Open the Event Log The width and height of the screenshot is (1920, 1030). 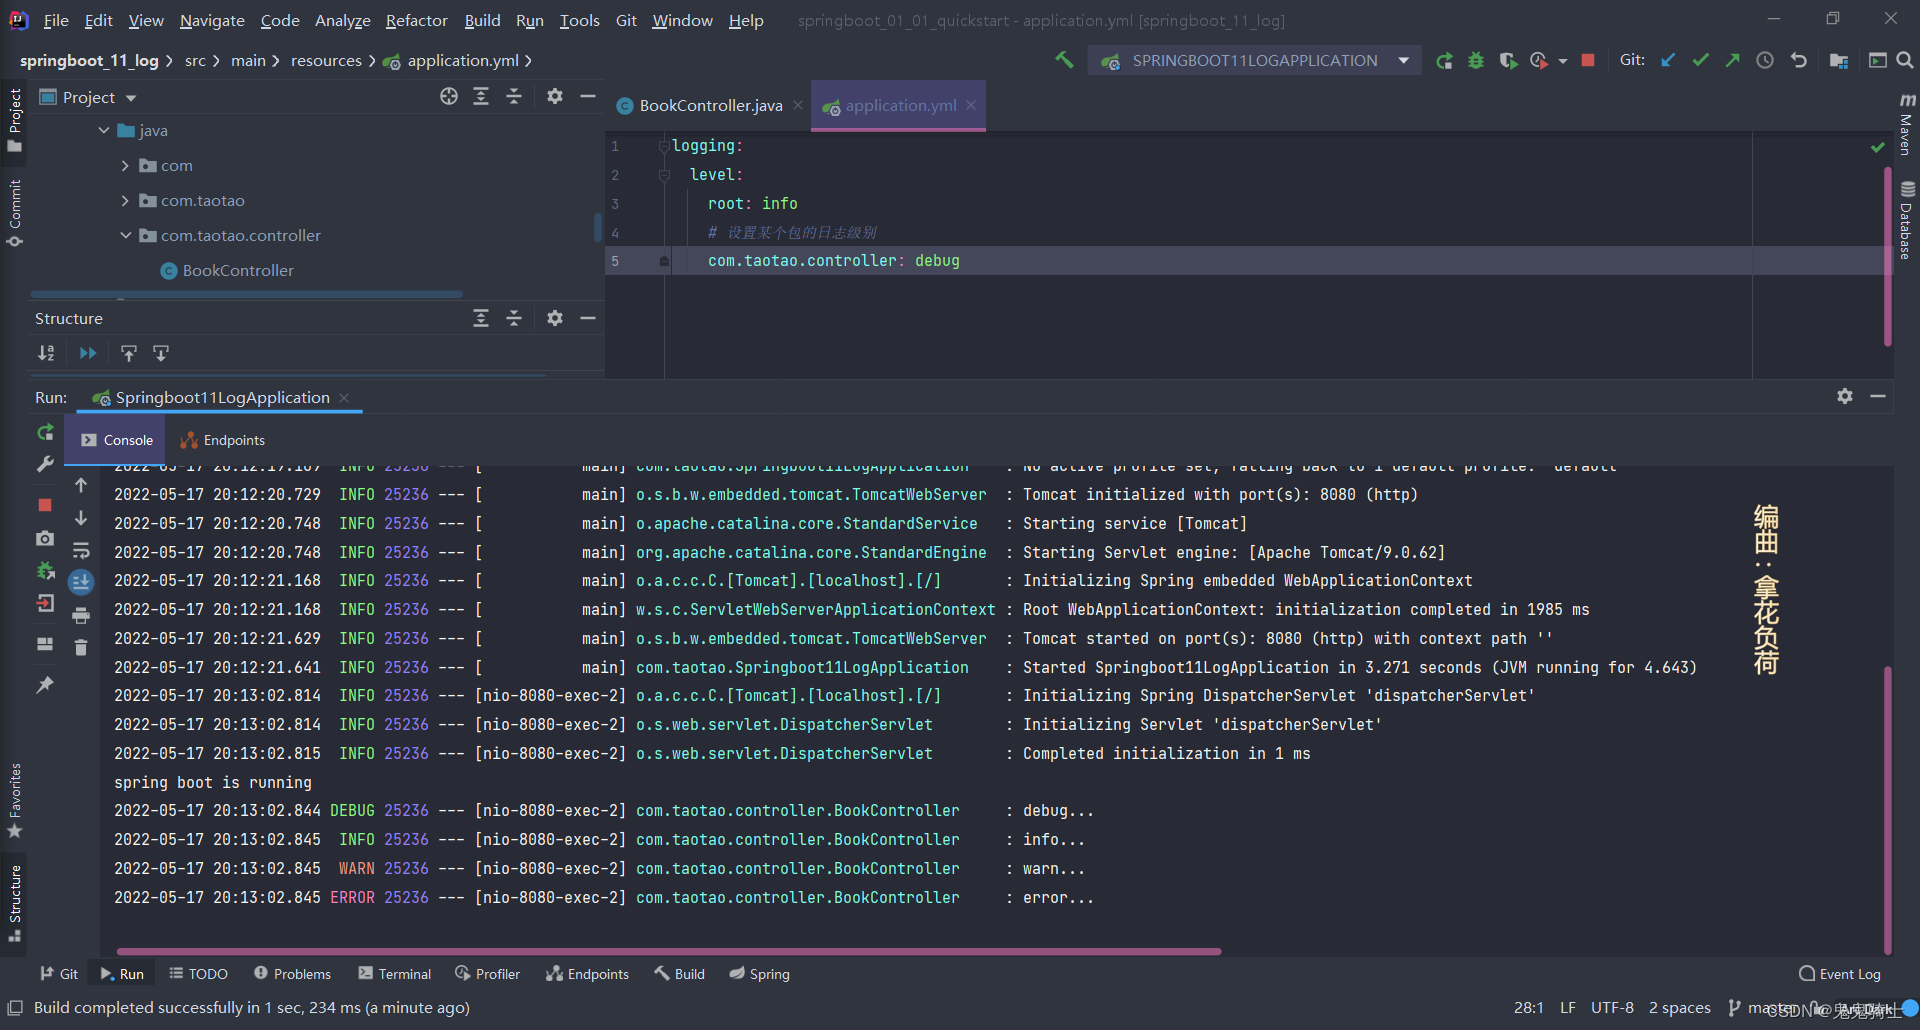[1840, 974]
